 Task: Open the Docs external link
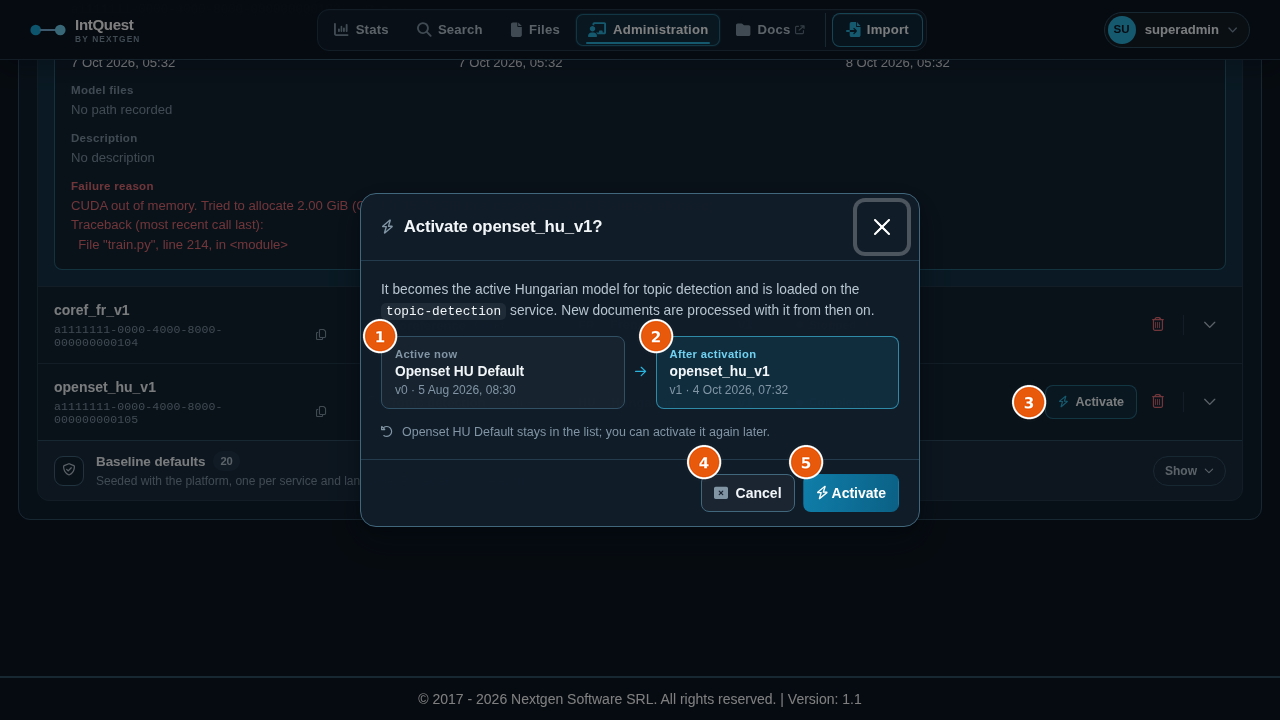click(770, 30)
